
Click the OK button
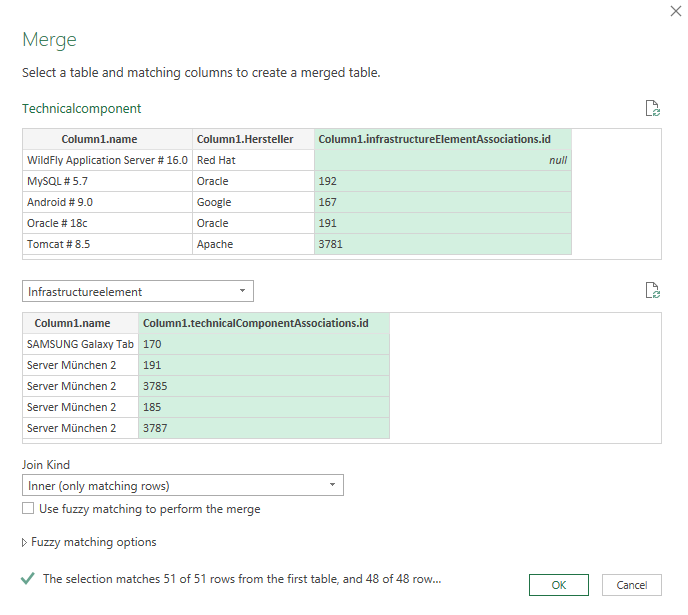click(558, 585)
